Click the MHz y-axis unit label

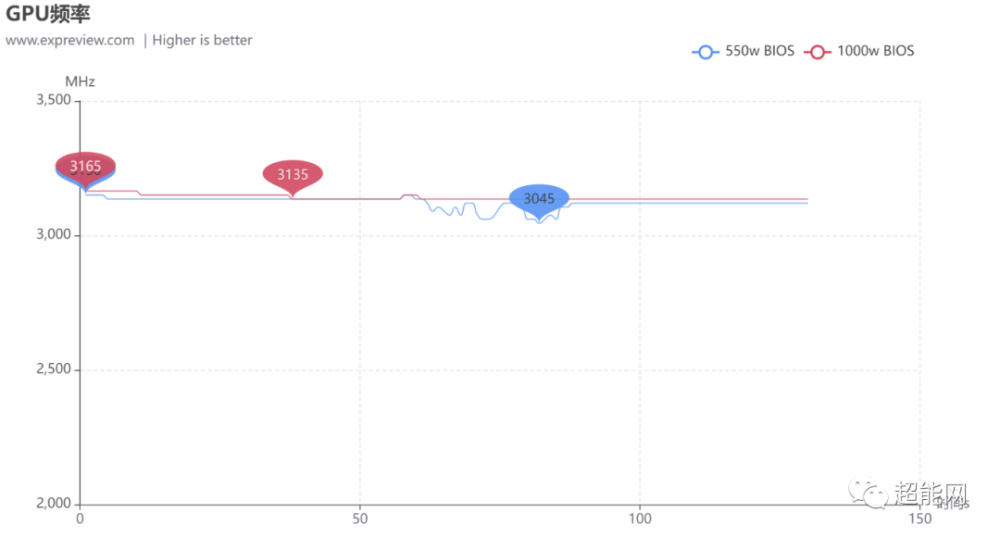click(80, 81)
